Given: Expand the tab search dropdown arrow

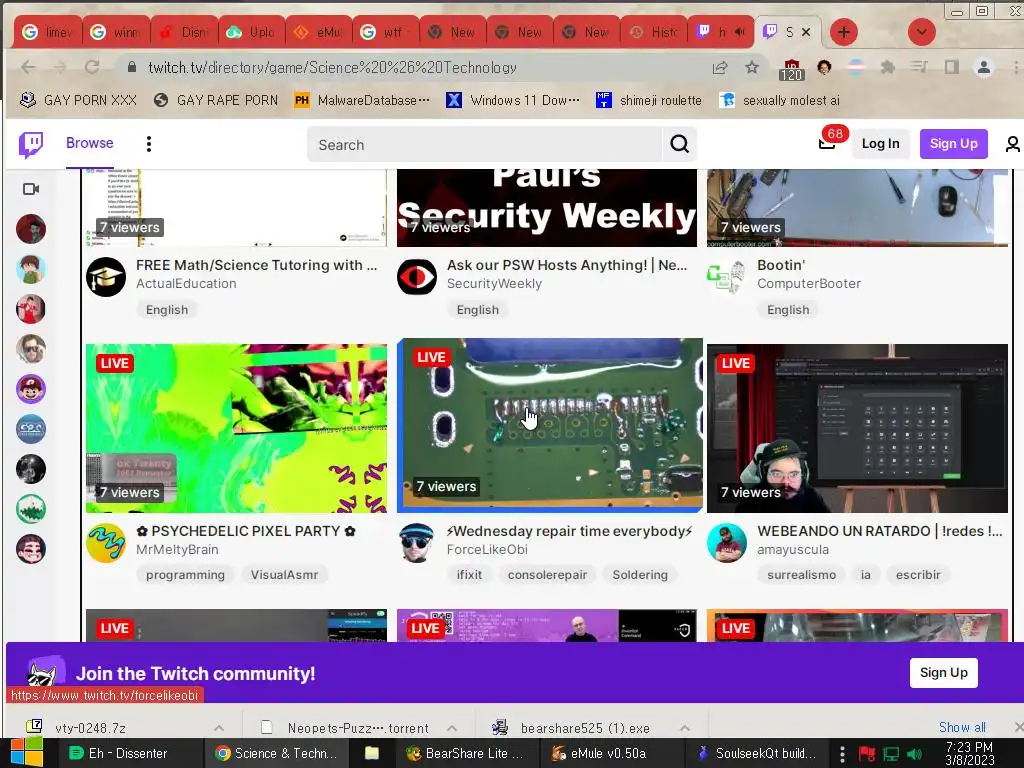Looking at the screenshot, I should pyautogui.click(x=921, y=32).
